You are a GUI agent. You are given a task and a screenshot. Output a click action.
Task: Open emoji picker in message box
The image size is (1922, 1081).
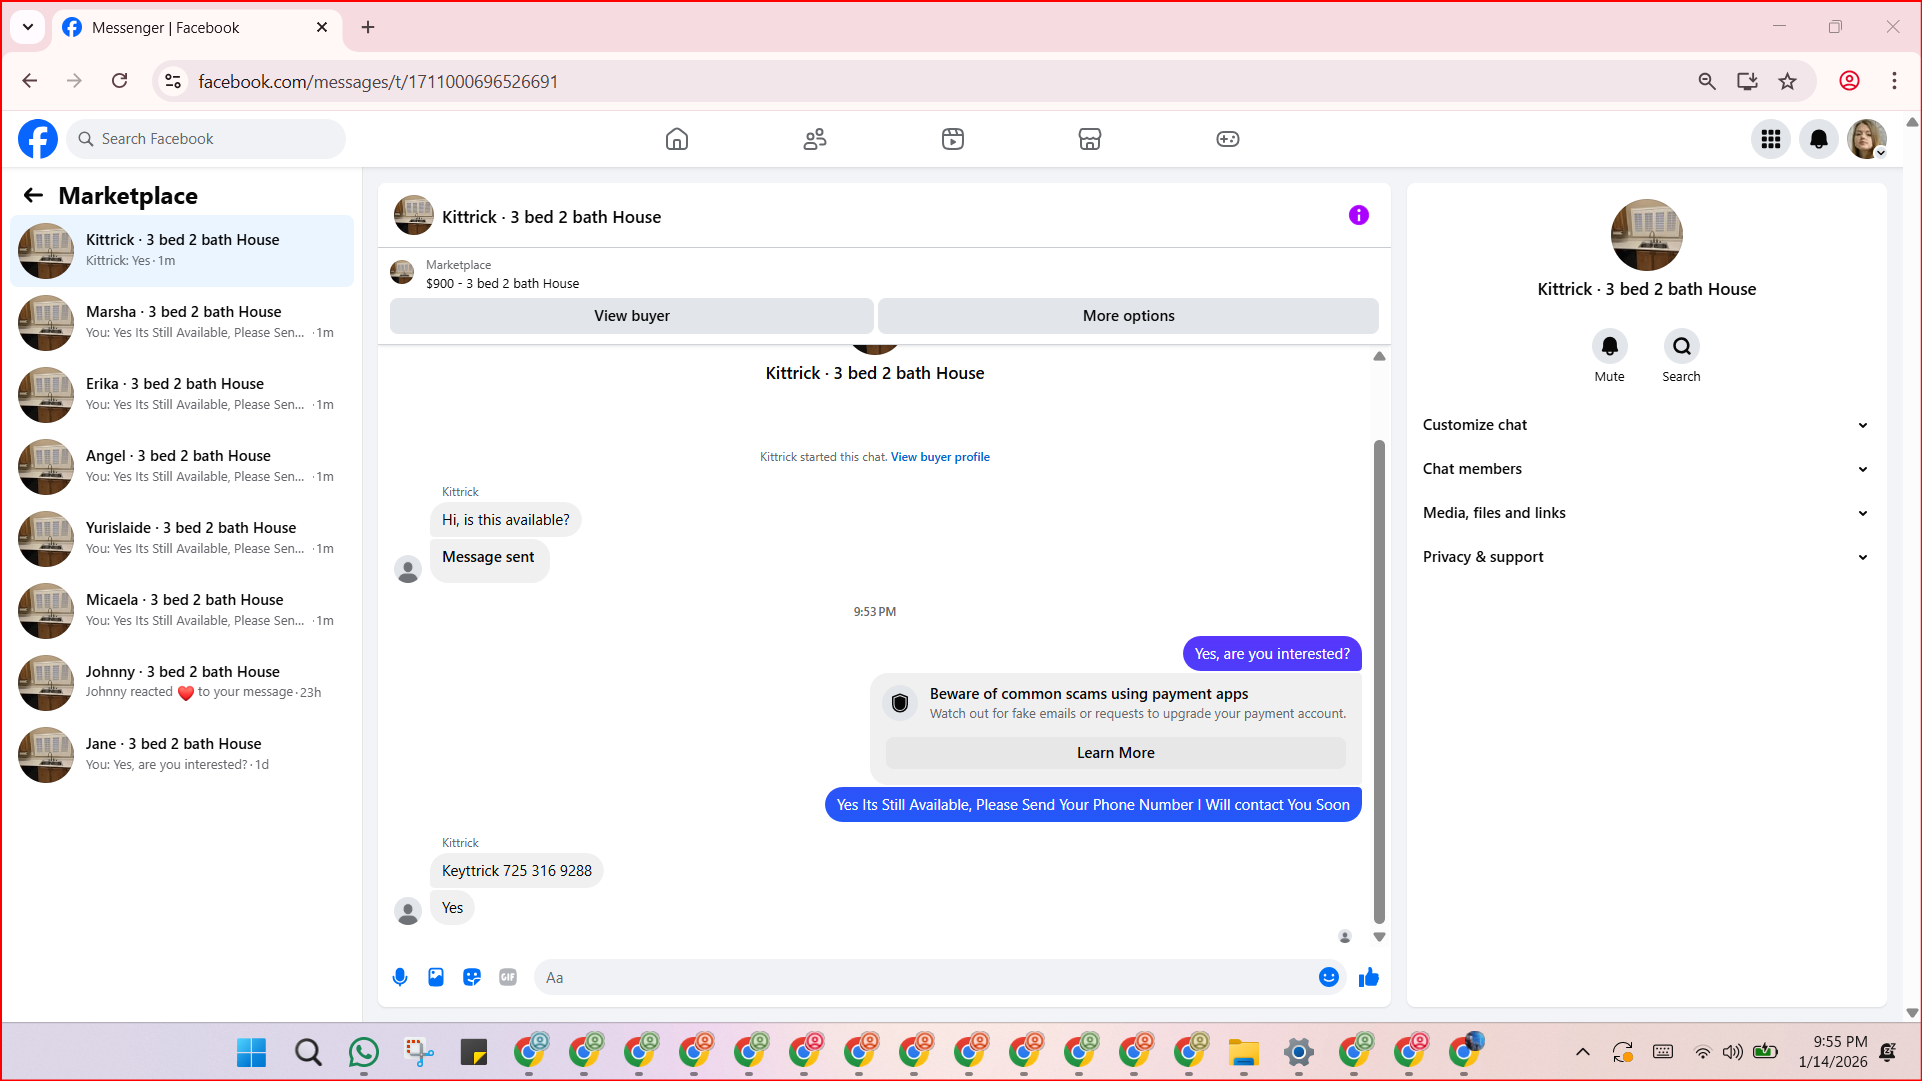[1328, 977]
